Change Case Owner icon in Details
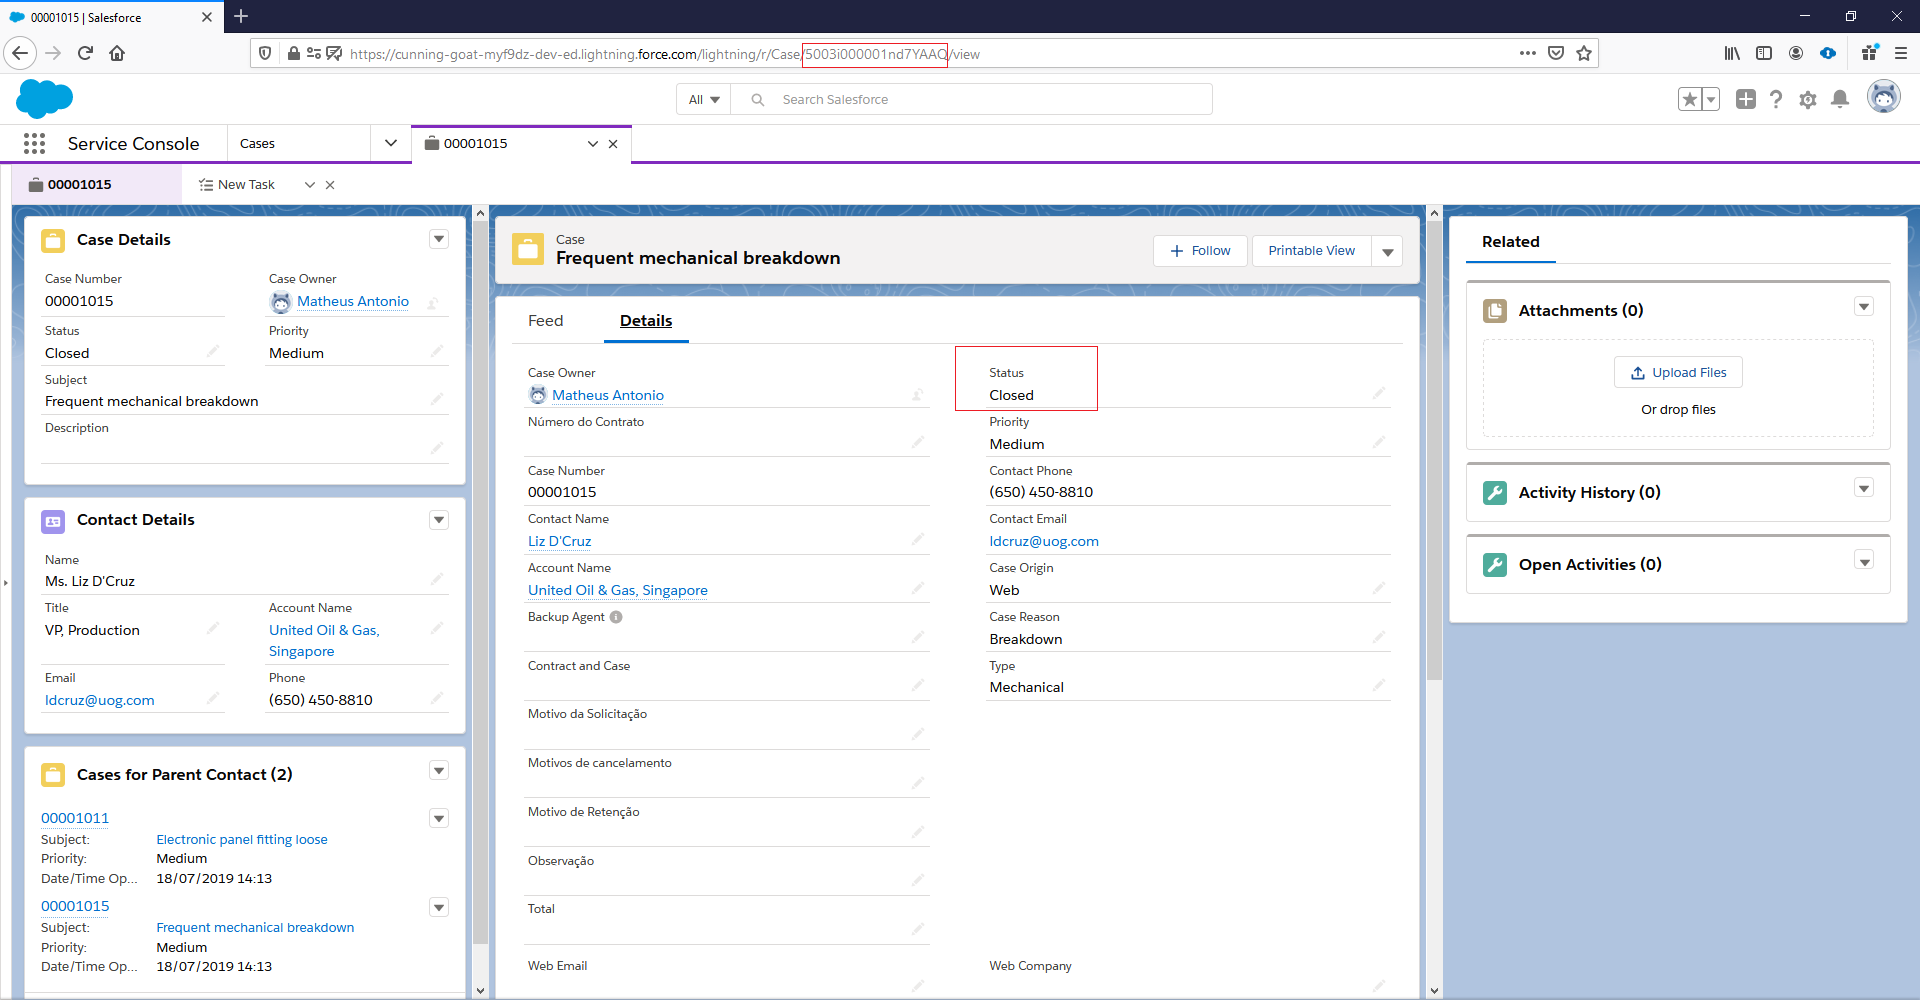The height and width of the screenshot is (1001, 1920). point(918,394)
